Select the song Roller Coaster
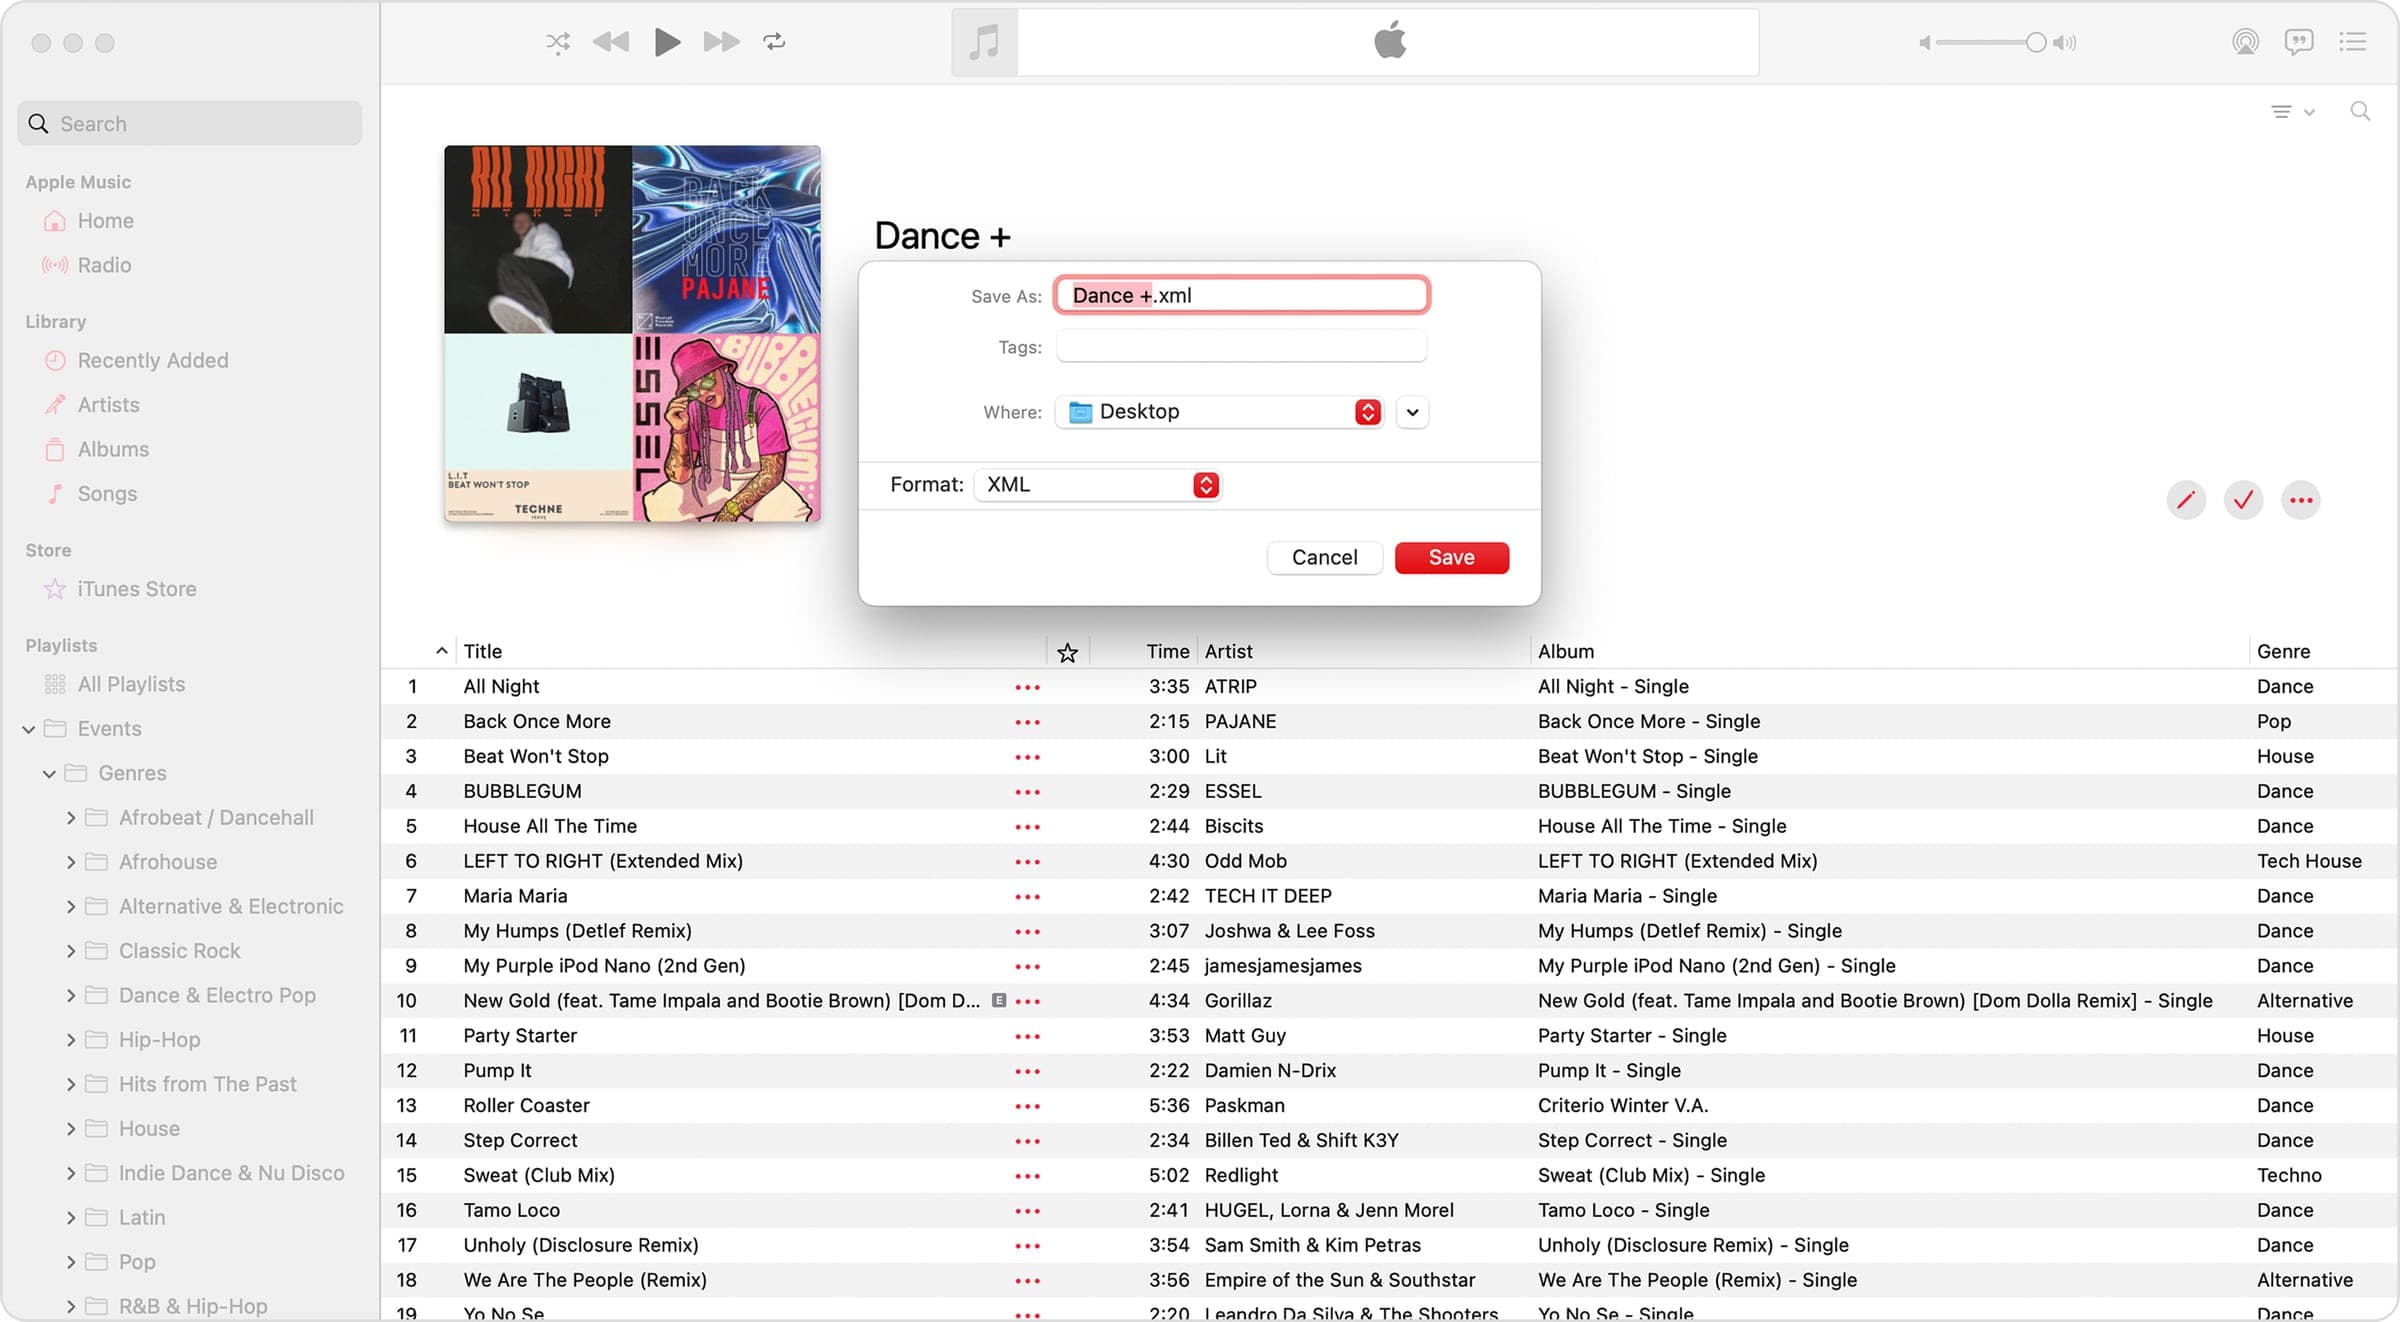2400x1322 pixels. click(526, 1106)
